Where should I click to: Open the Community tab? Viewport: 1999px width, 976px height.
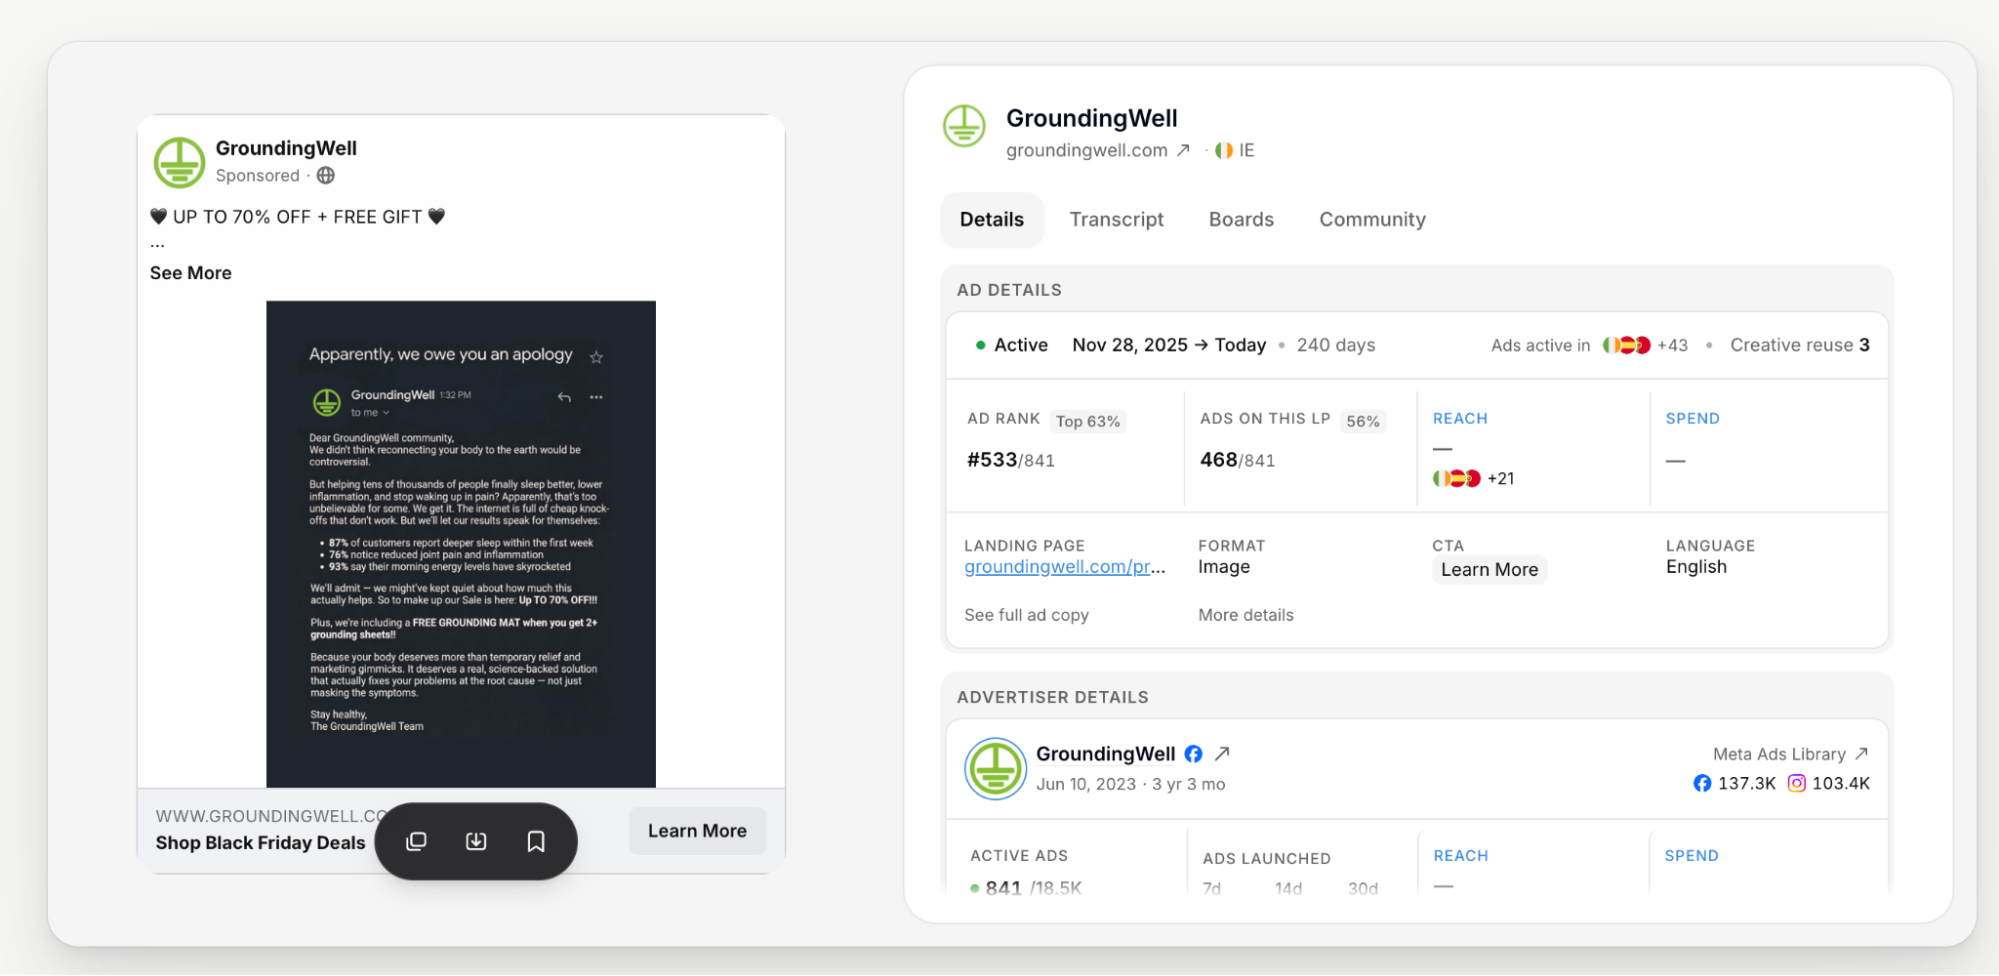[x=1372, y=220]
